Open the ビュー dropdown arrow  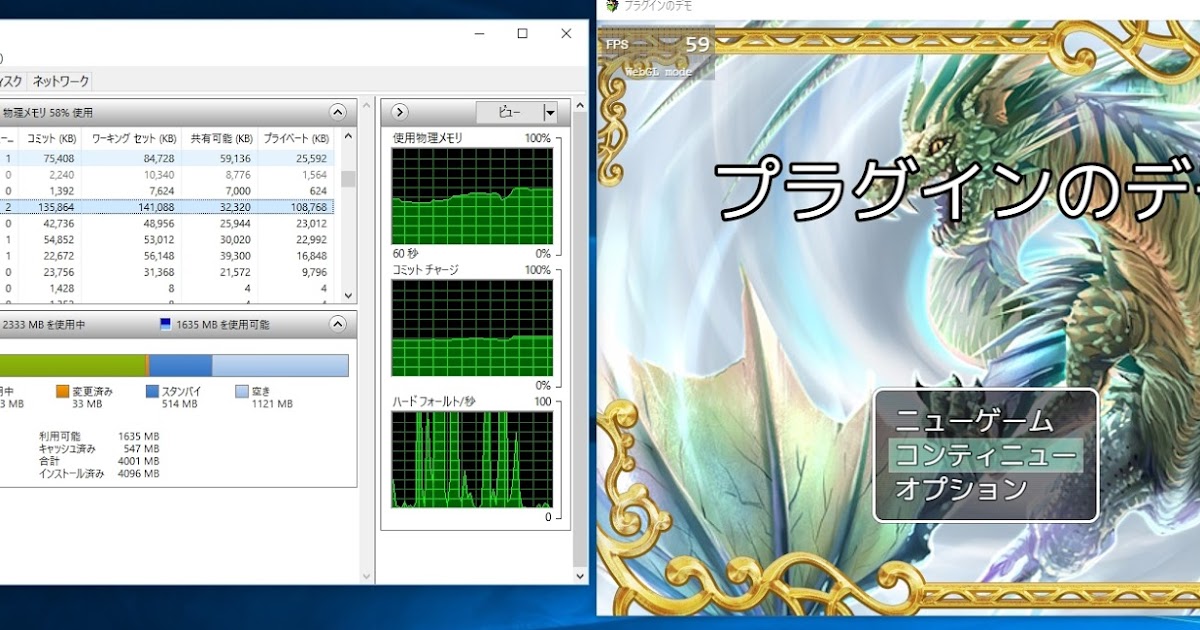coord(549,112)
